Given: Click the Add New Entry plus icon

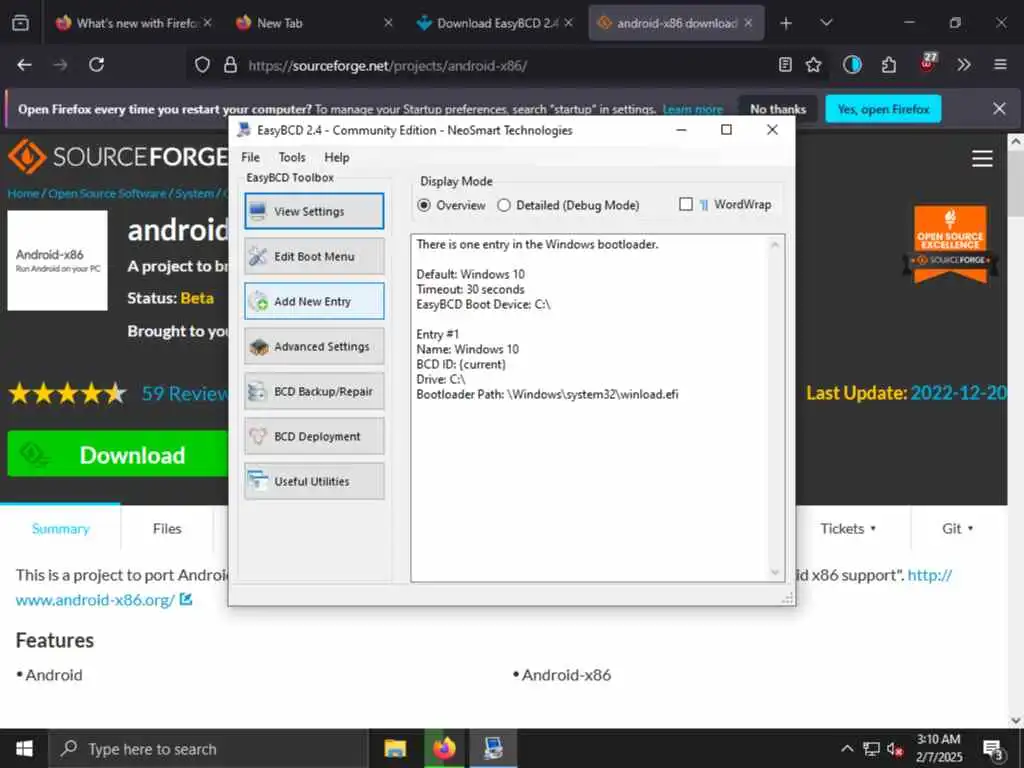Looking at the screenshot, I should click(x=259, y=301).
